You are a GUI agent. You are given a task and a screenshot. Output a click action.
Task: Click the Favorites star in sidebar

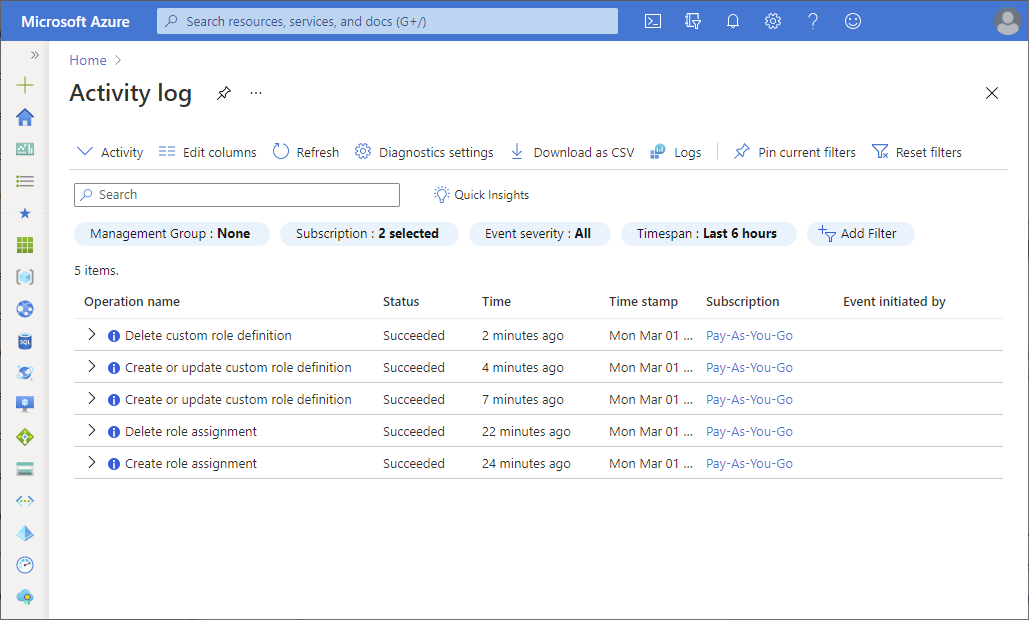point(25,213)
